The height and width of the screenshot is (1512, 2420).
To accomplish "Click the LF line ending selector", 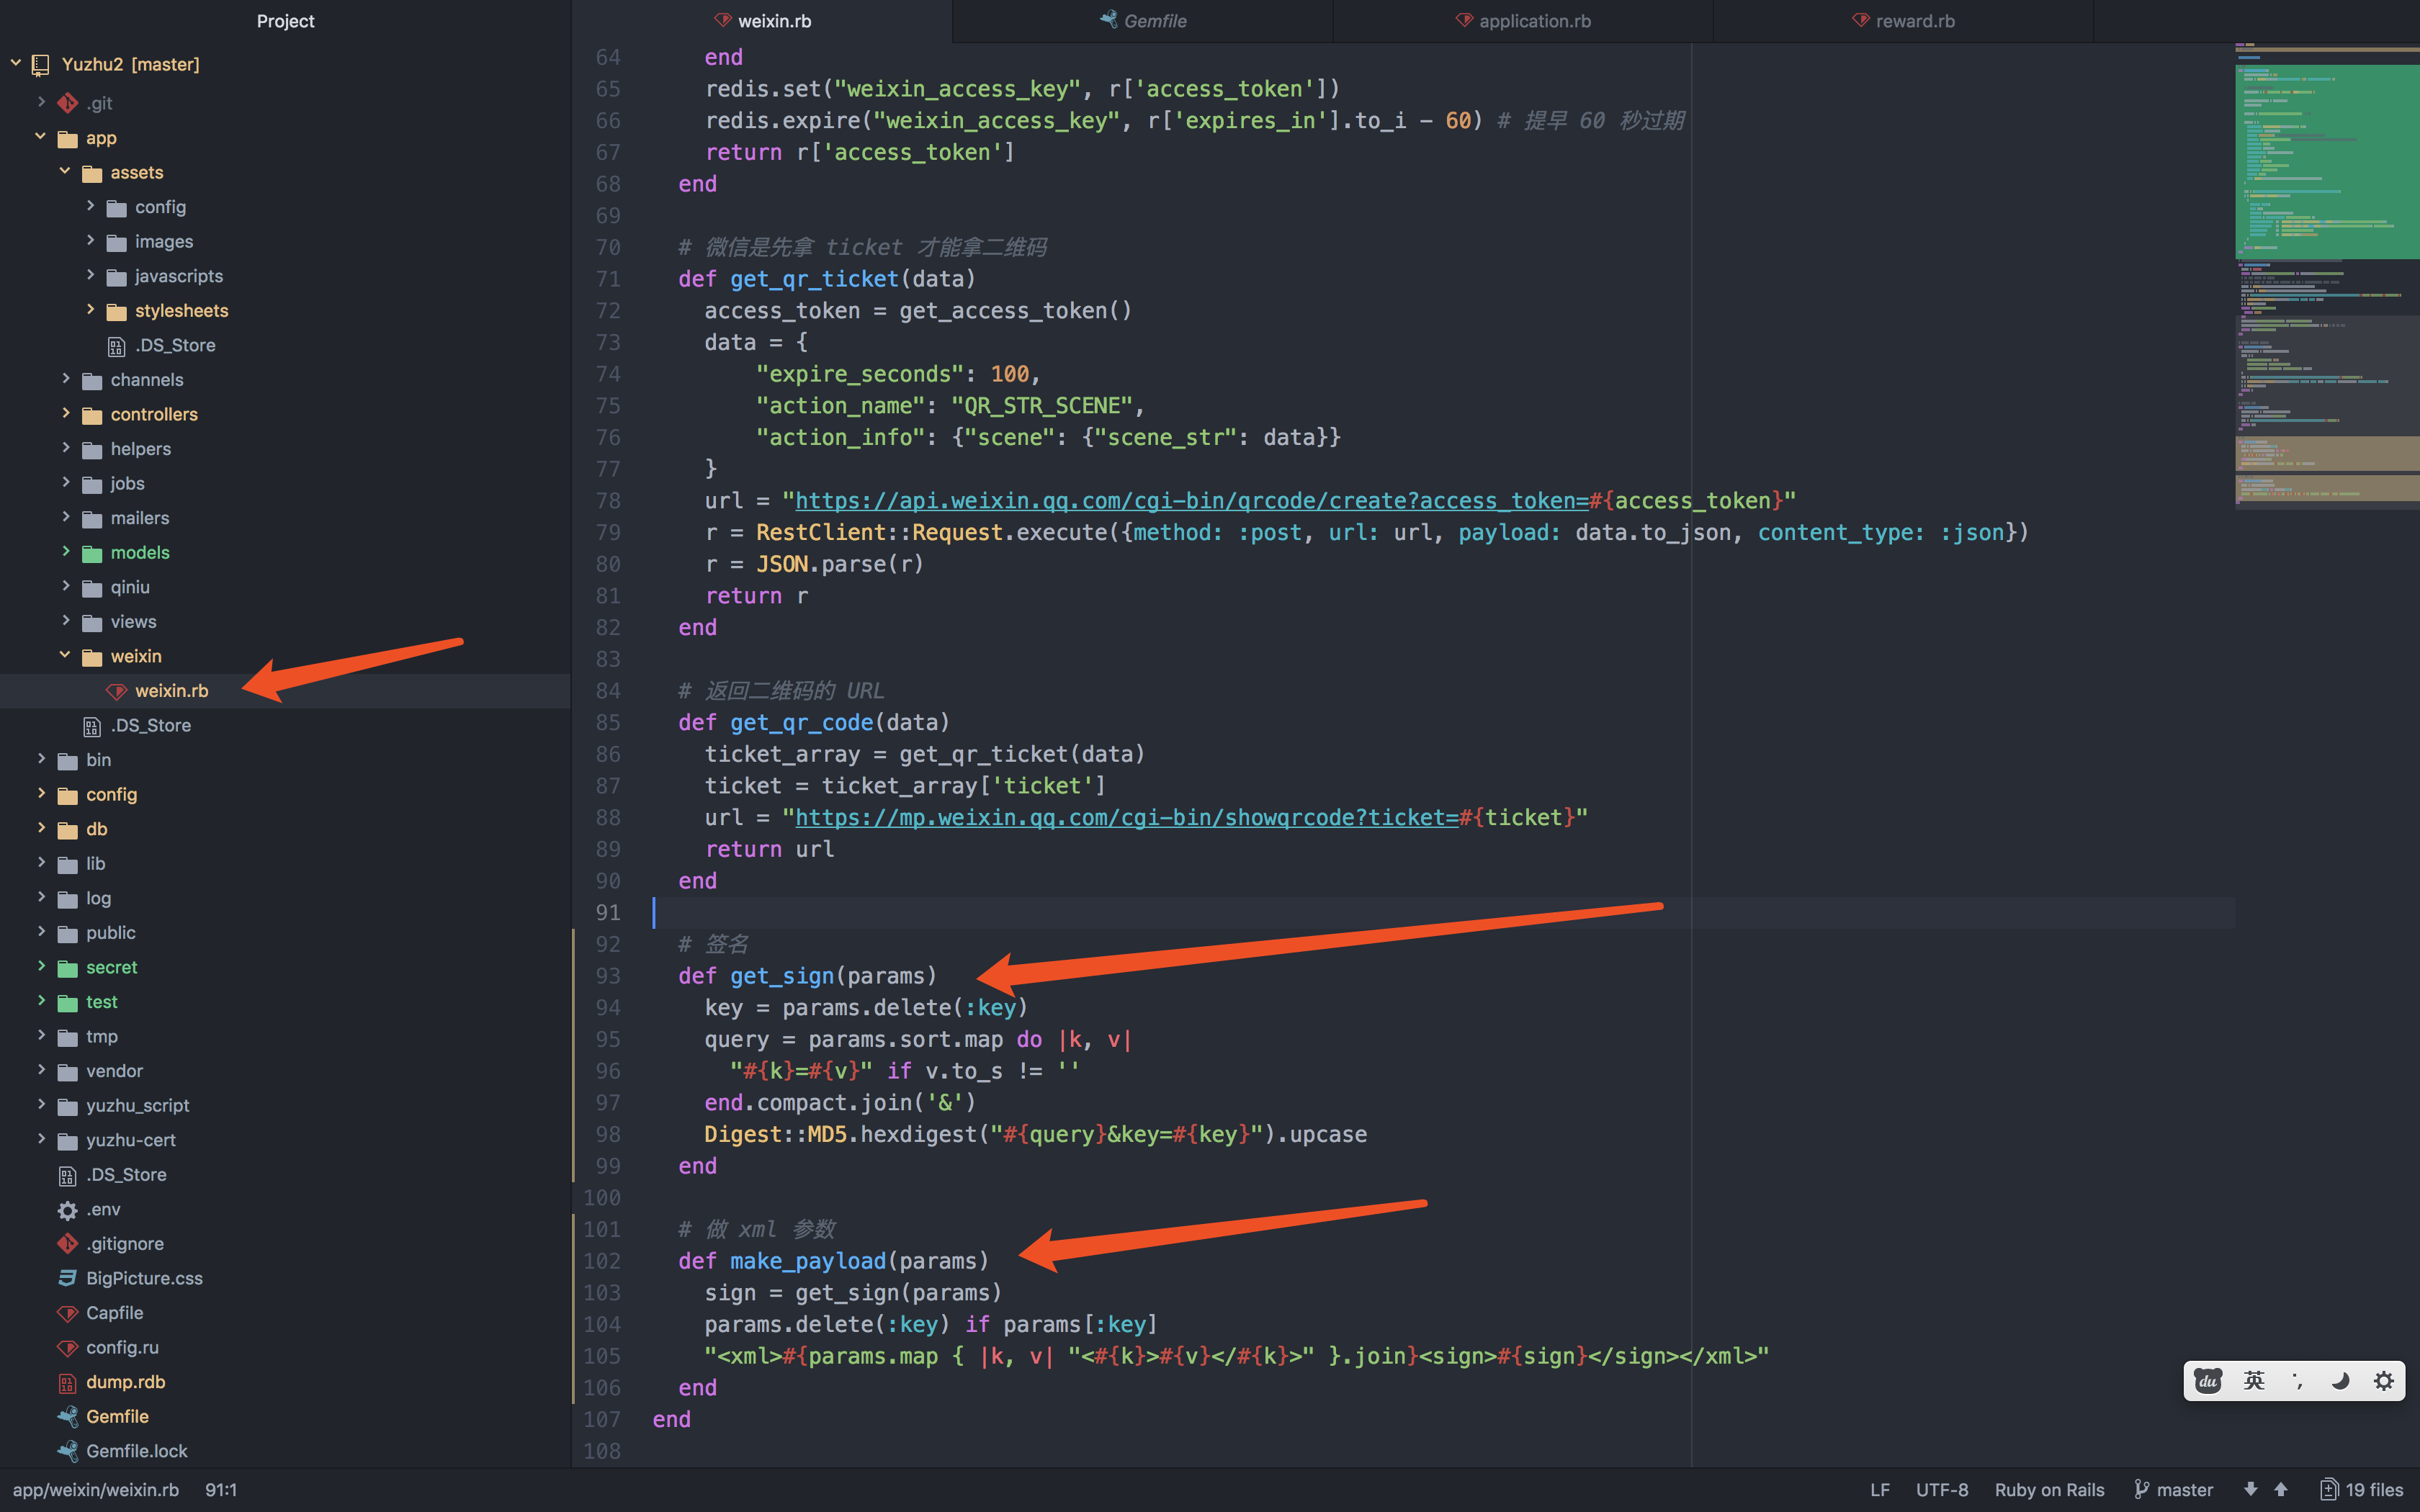I will [x=1880, y=1489].
